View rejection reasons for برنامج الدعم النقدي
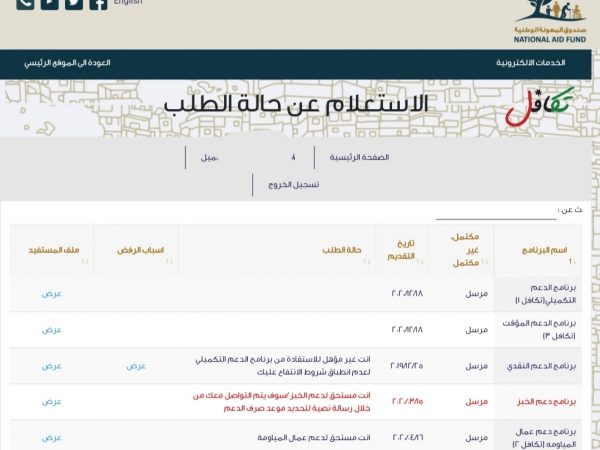Image resolution: width=600 pixels, height=450 pixels. coord(136,365)
